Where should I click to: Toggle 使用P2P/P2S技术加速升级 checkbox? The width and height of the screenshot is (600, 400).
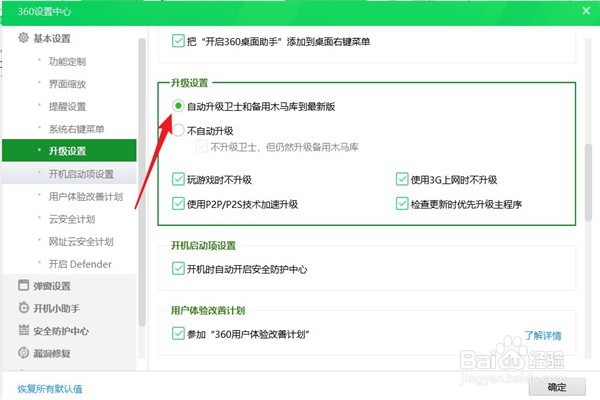pyautogui.click(x=178, y=204)
